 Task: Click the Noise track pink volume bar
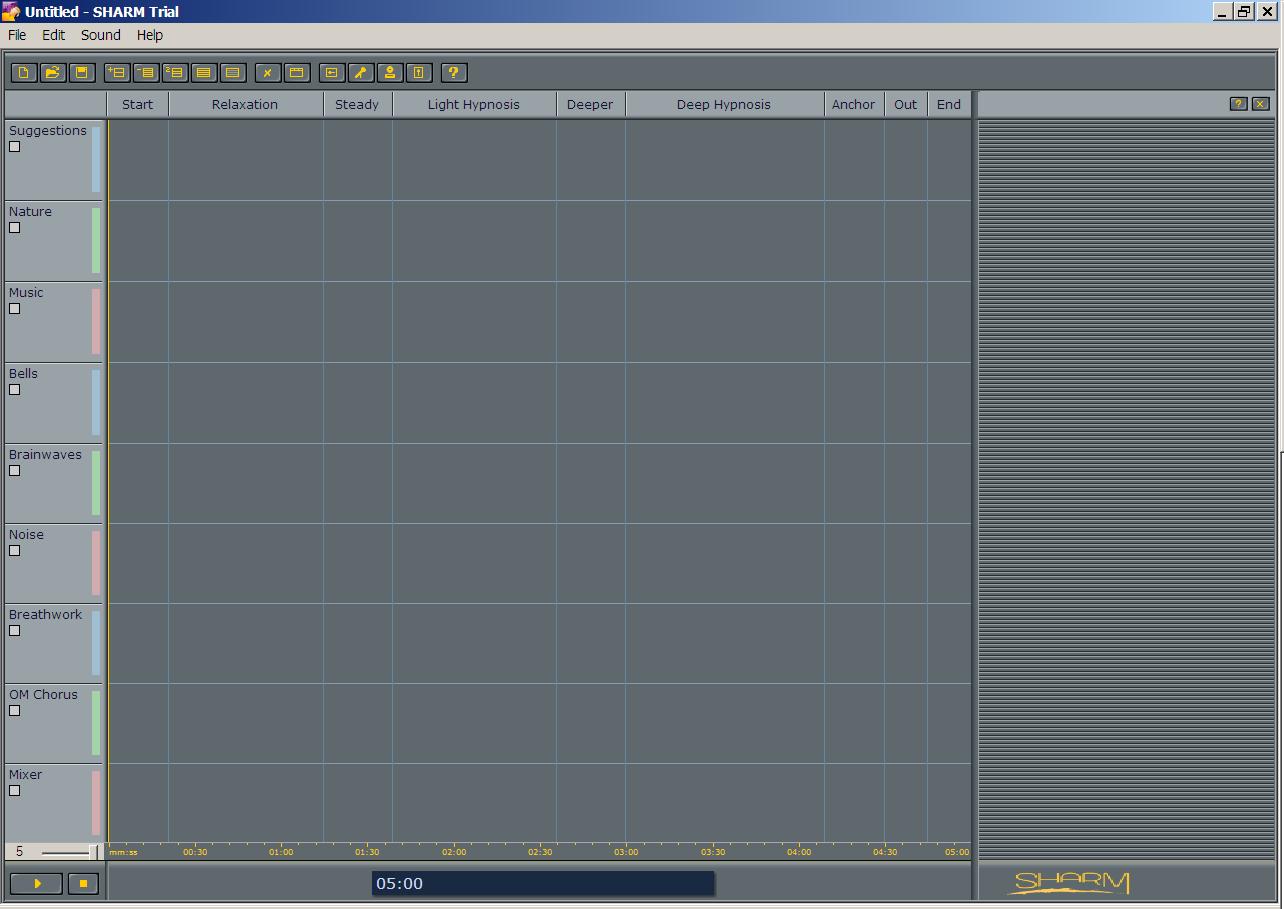point(96,563)
